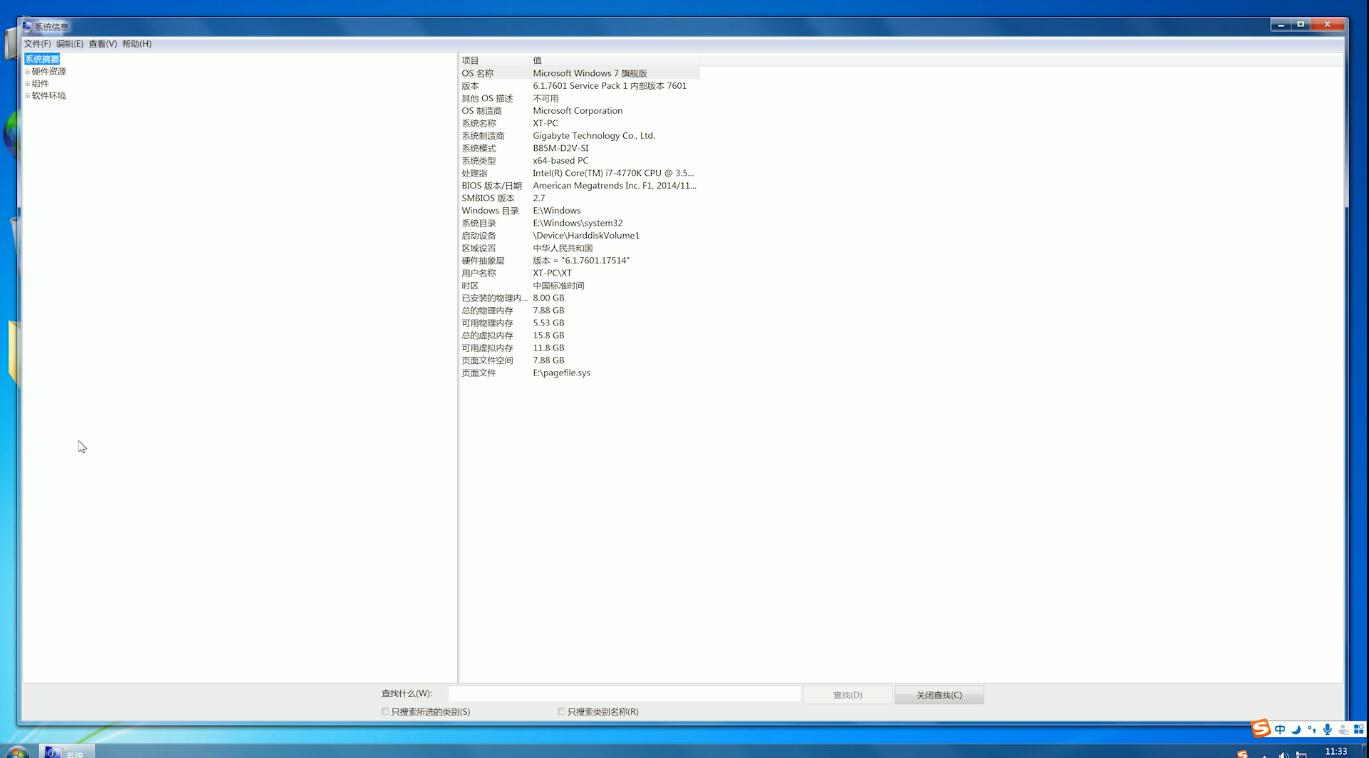Select the \Device\HarddiskVolume1 value

(x=585, y=236)
